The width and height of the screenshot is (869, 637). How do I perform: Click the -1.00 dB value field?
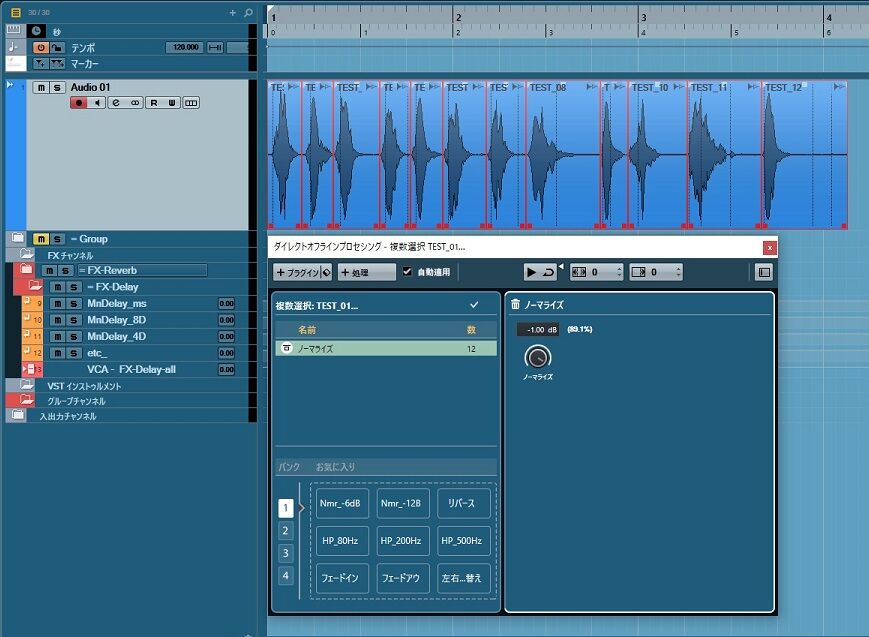pyautogui.click(x=538, y=329)
